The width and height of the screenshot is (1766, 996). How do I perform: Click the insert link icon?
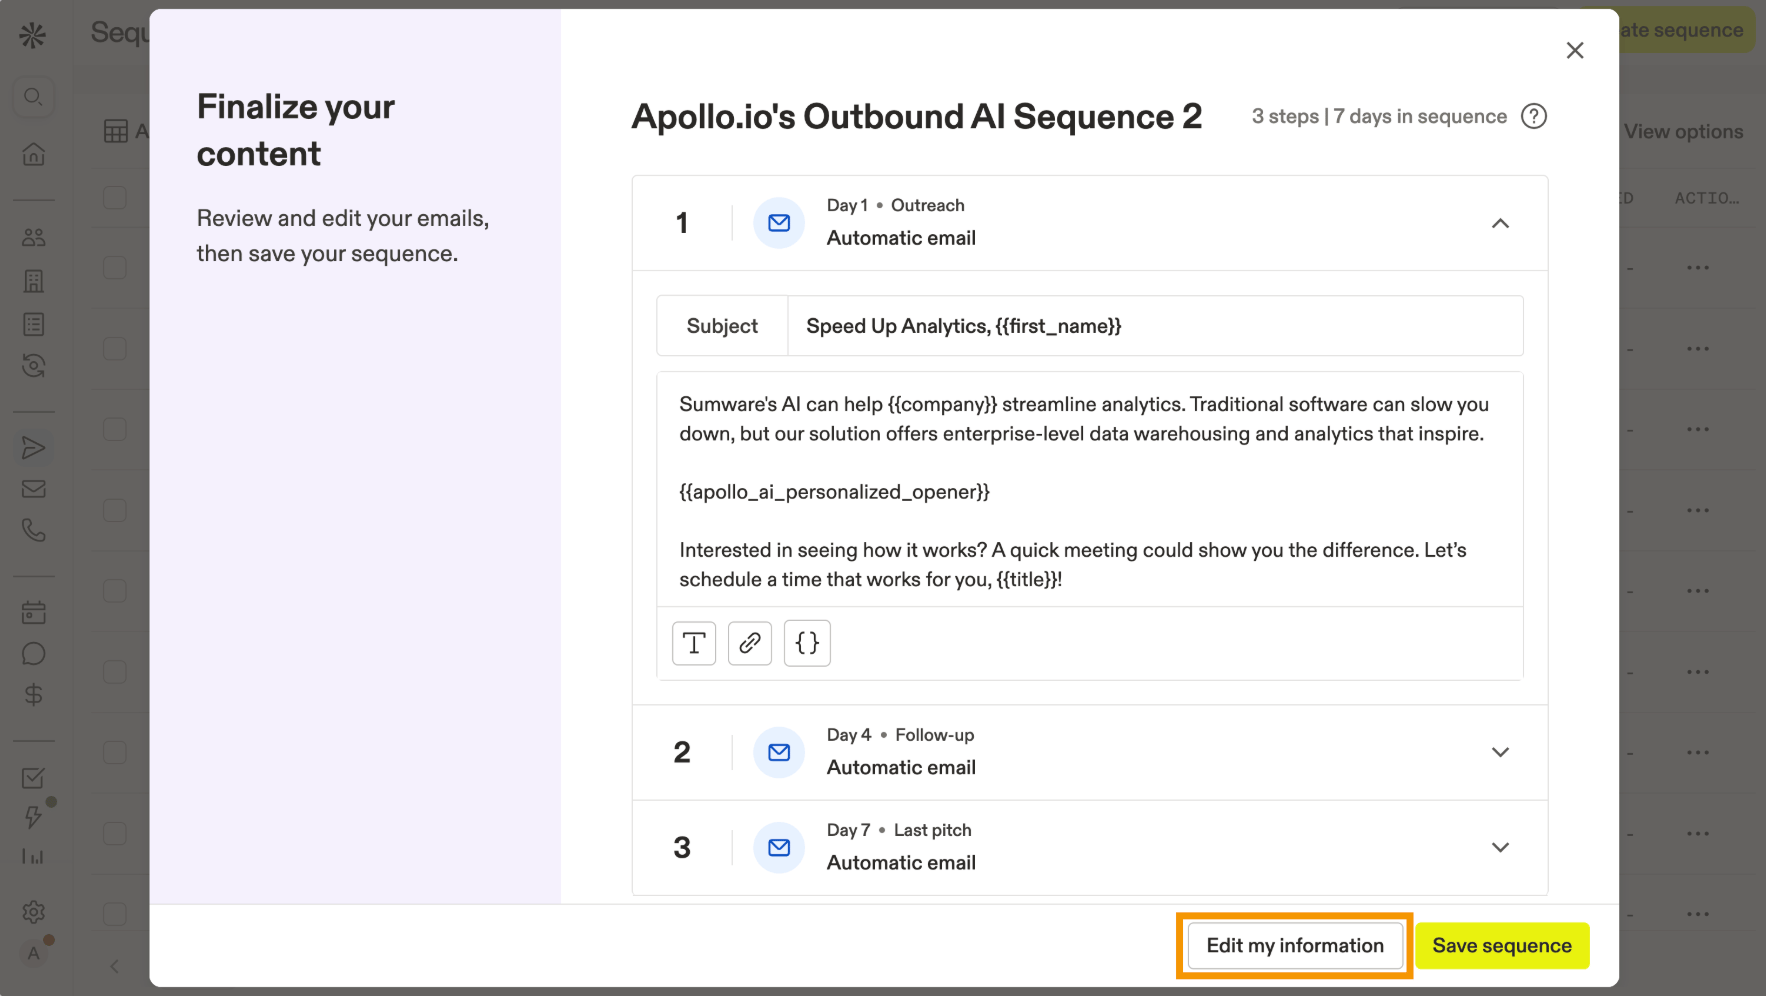(750, 643)
